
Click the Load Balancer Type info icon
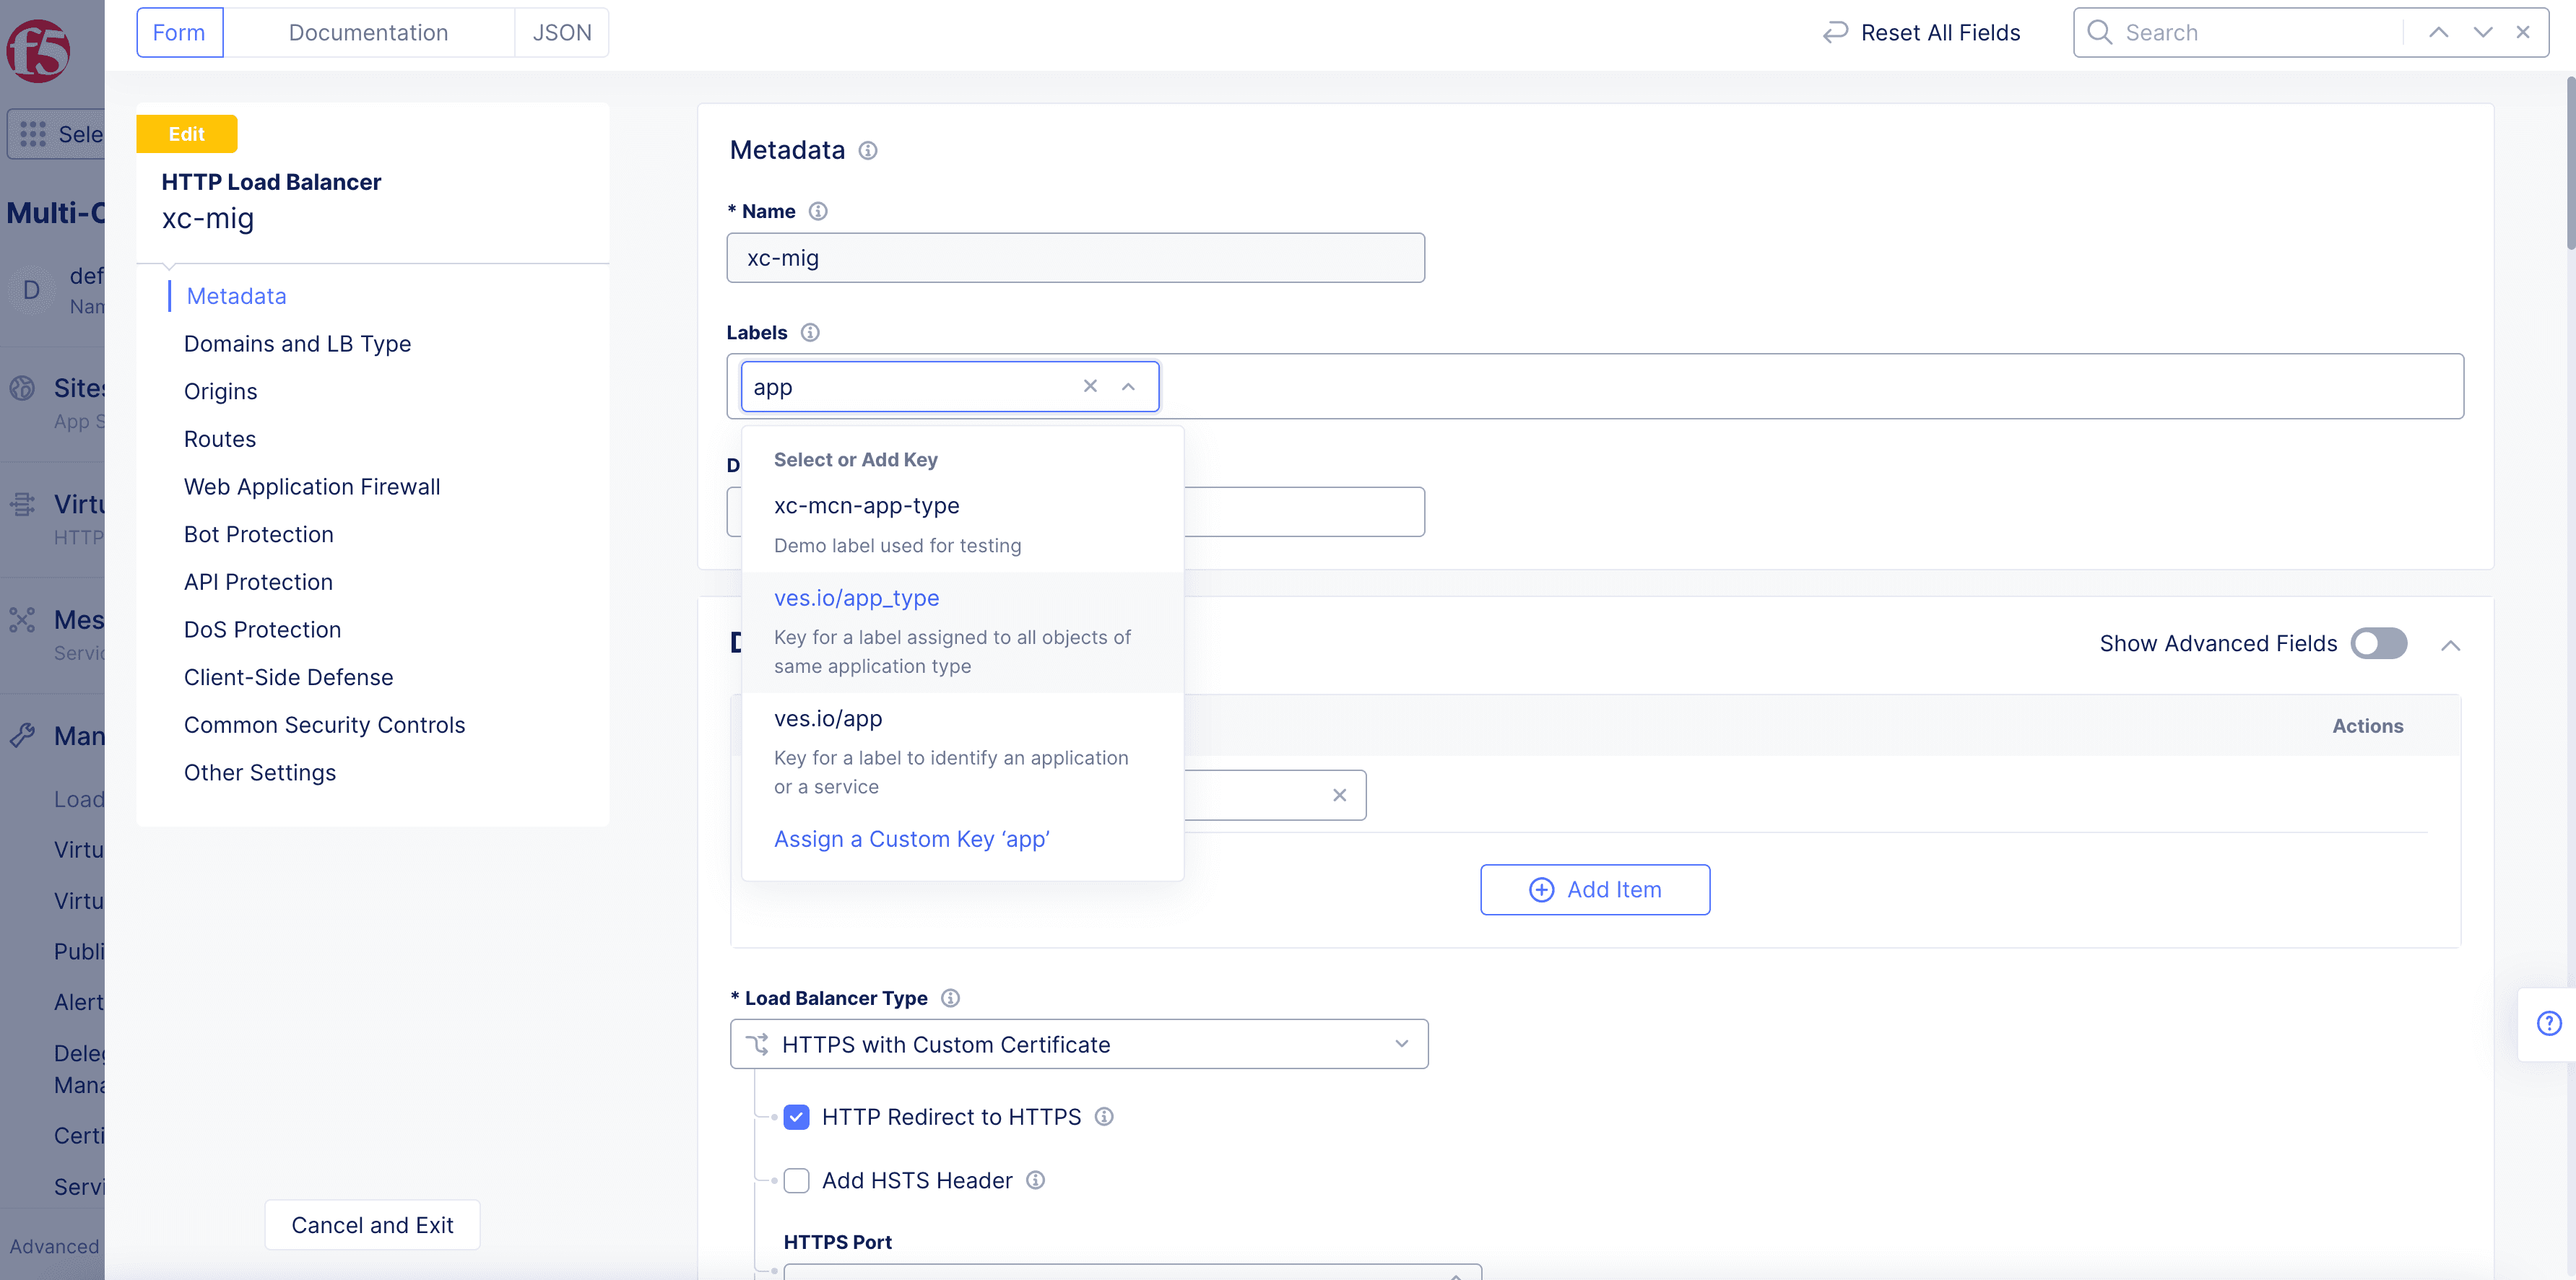(950, 998)
